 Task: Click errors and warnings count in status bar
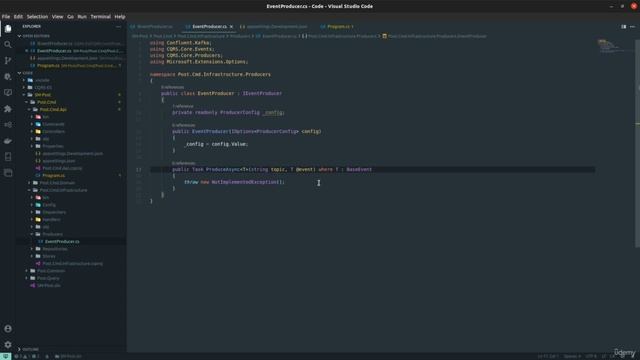click(x=27, y=356)
